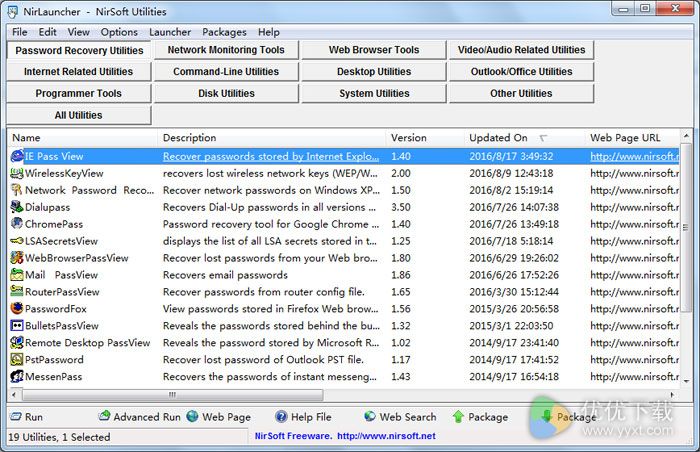Click IE Pass View description link
Image resolution: width=700 pixels, height=452 pixels.
click(271, 156)
